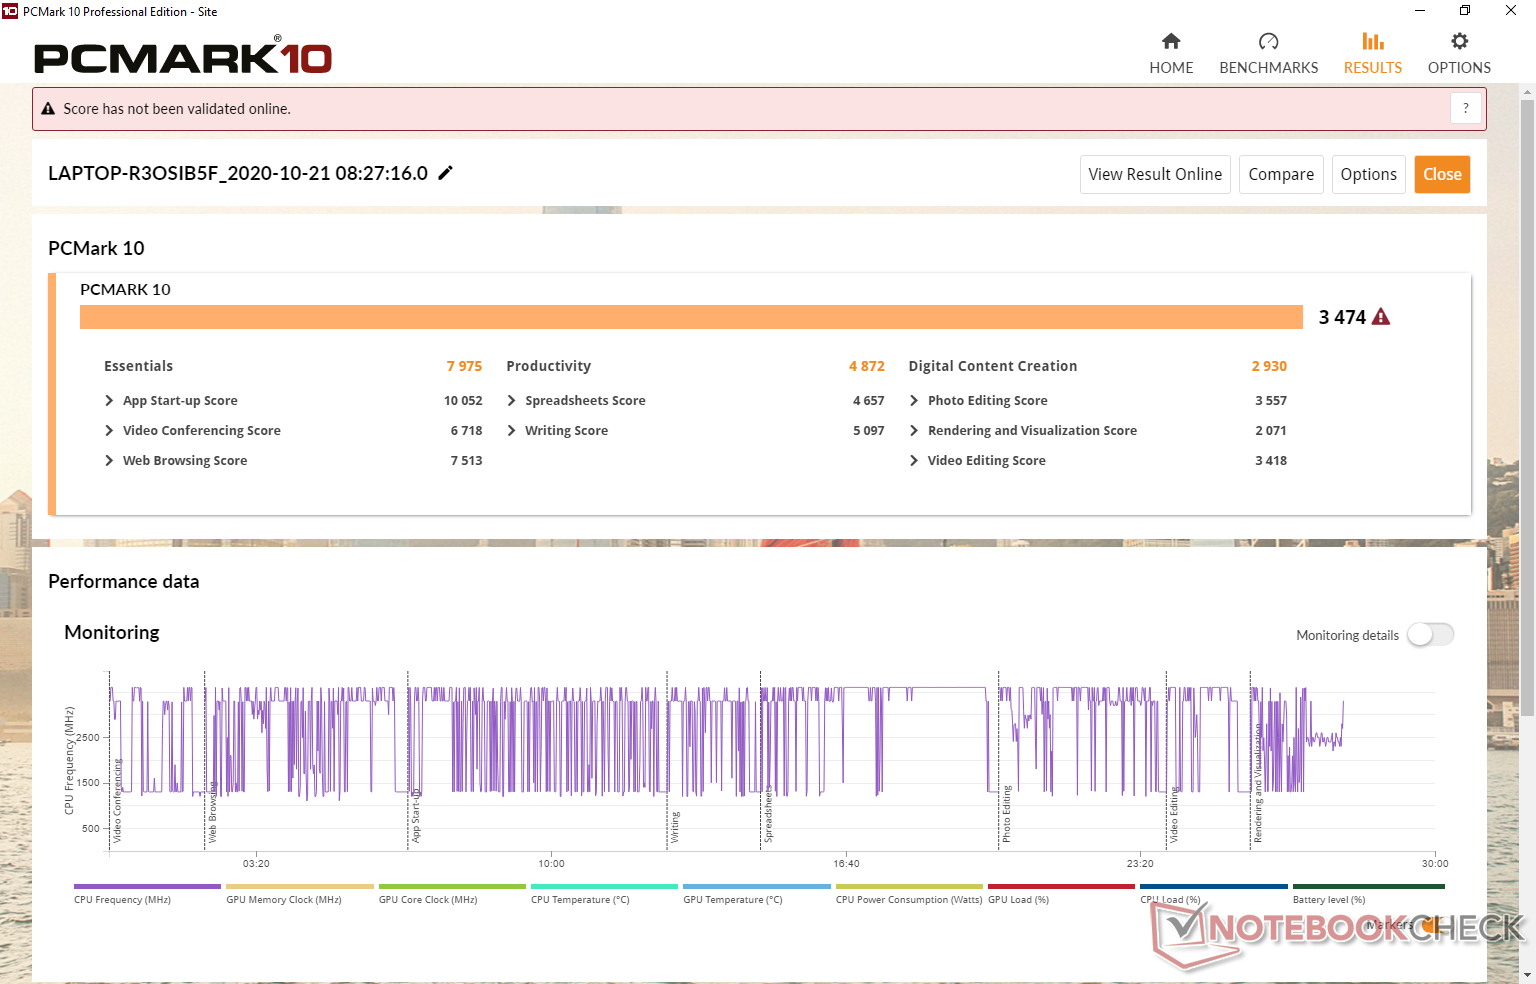
Task: Click the Video Editing marker on chart
Action: coord(1175,815)
